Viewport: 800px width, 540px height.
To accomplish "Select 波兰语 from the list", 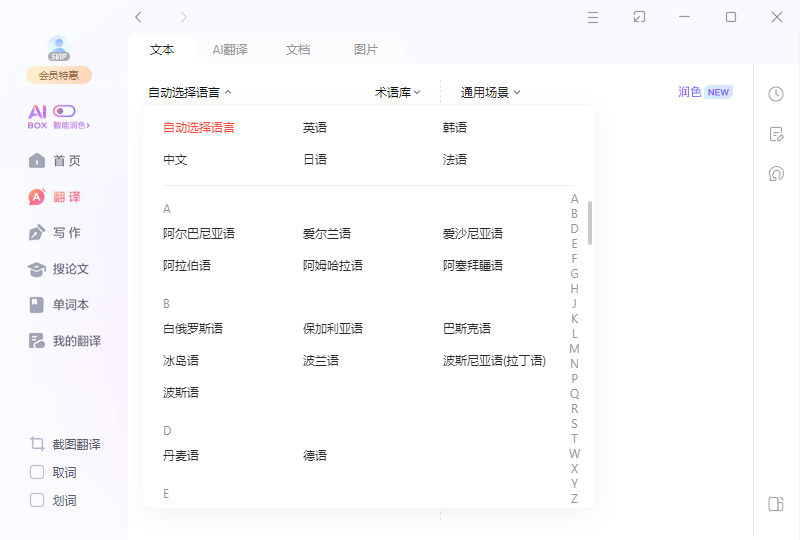I will click(x=321, y=361).
